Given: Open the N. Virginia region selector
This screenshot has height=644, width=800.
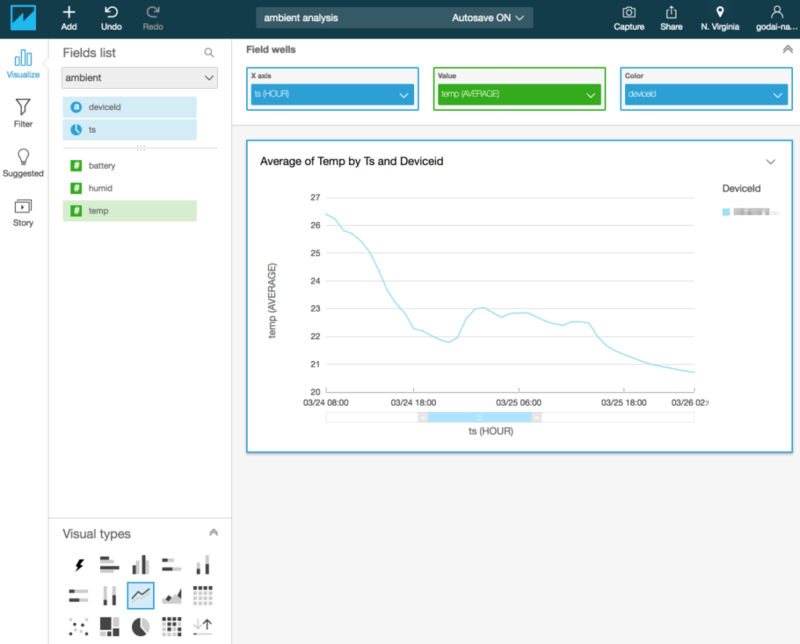Looking at the screenshot, I should click(719, 18).
